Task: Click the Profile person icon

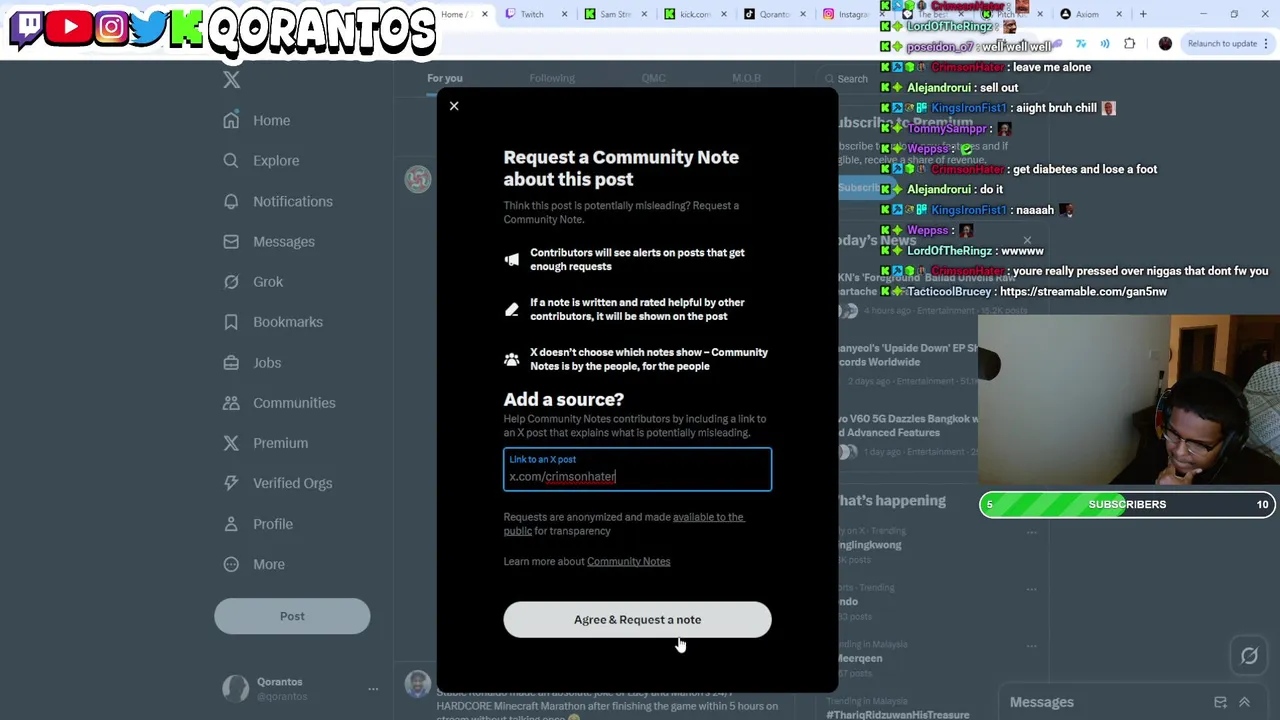Action: 231,523
